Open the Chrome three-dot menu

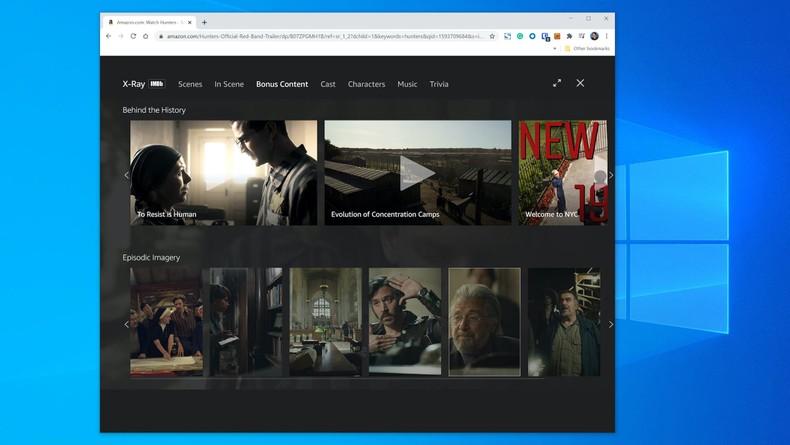pos(606,36)
